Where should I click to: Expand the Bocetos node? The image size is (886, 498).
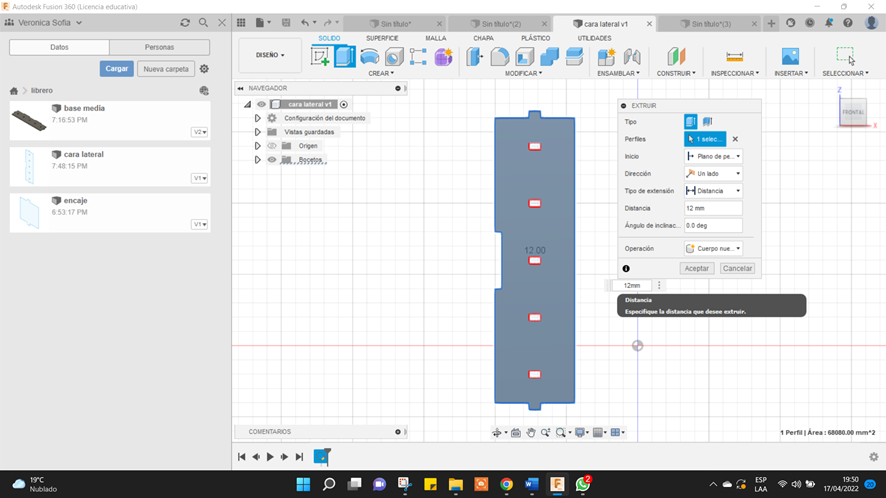(x=257, y=159)
